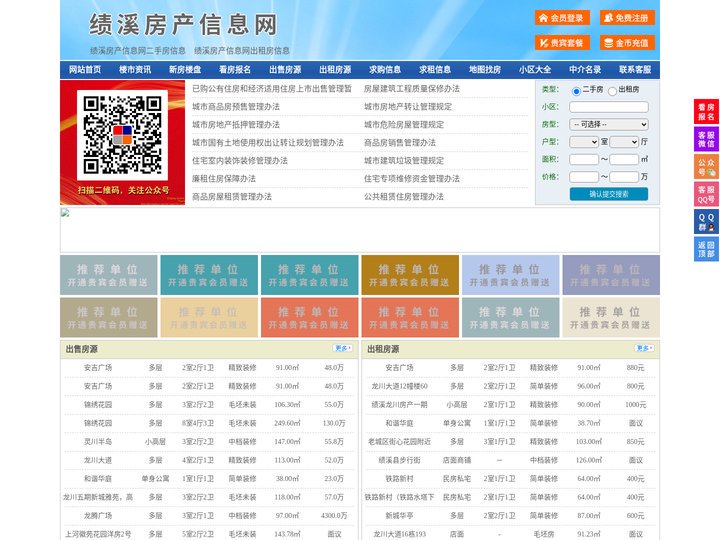
Task: Open 龙腾广场 sale listing
Action: (x=98, y=516)
